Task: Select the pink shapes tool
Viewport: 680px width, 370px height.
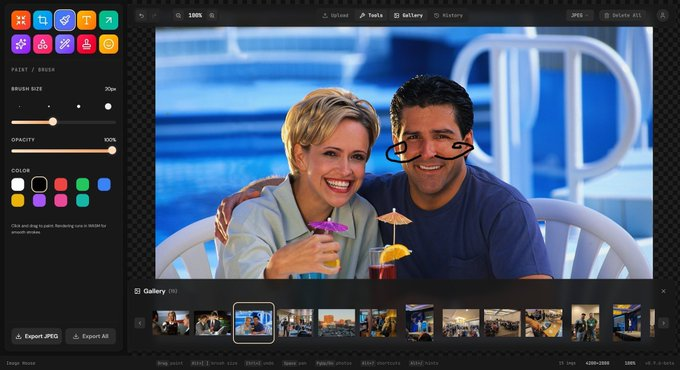Action: point(42,44)
